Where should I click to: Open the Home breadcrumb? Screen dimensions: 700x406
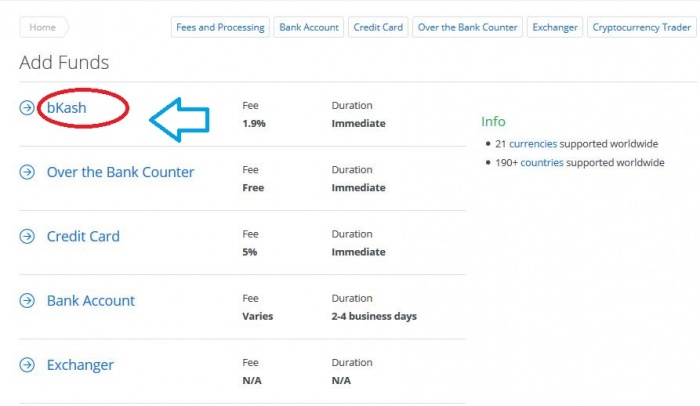[43, 27]
